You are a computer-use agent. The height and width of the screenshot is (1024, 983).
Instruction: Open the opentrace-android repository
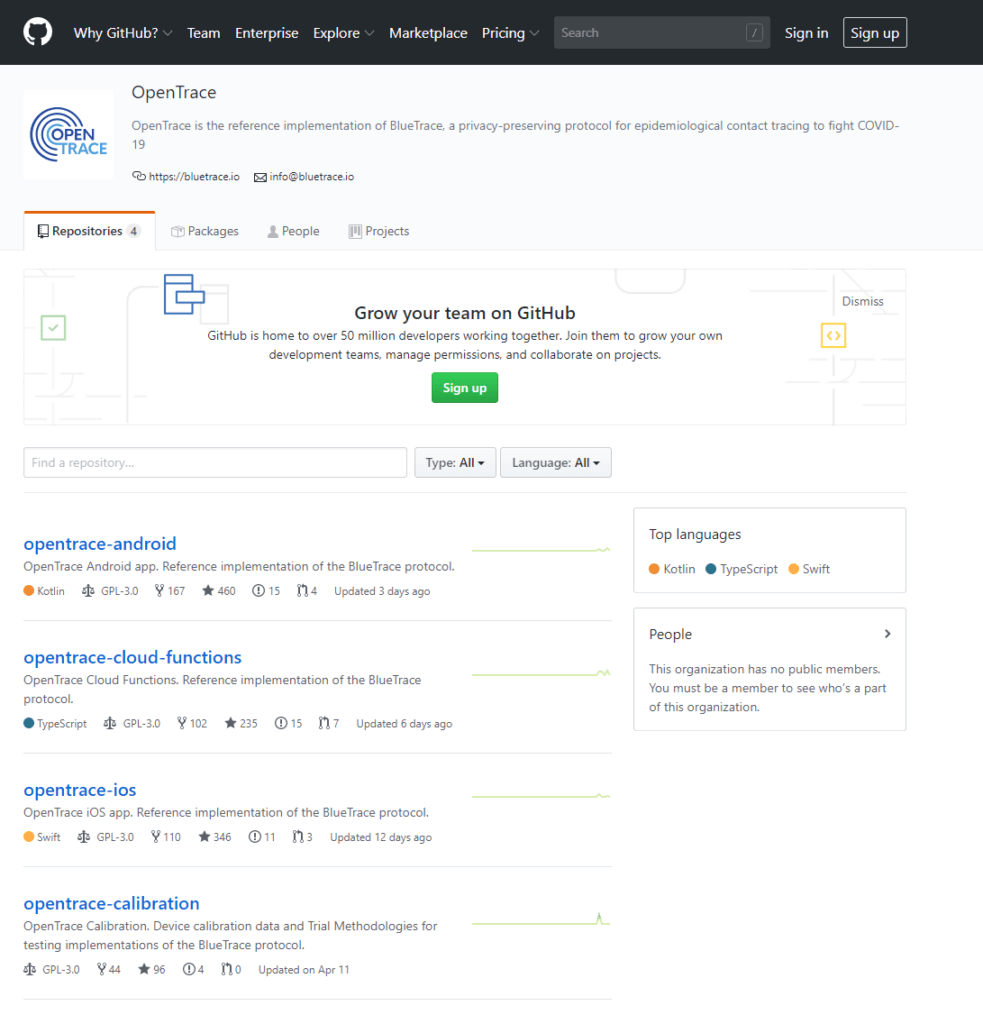click(100, 543)
